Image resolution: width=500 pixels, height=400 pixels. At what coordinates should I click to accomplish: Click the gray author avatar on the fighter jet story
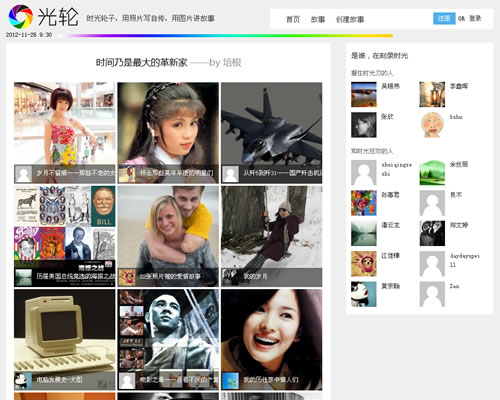tap(231, 174)
